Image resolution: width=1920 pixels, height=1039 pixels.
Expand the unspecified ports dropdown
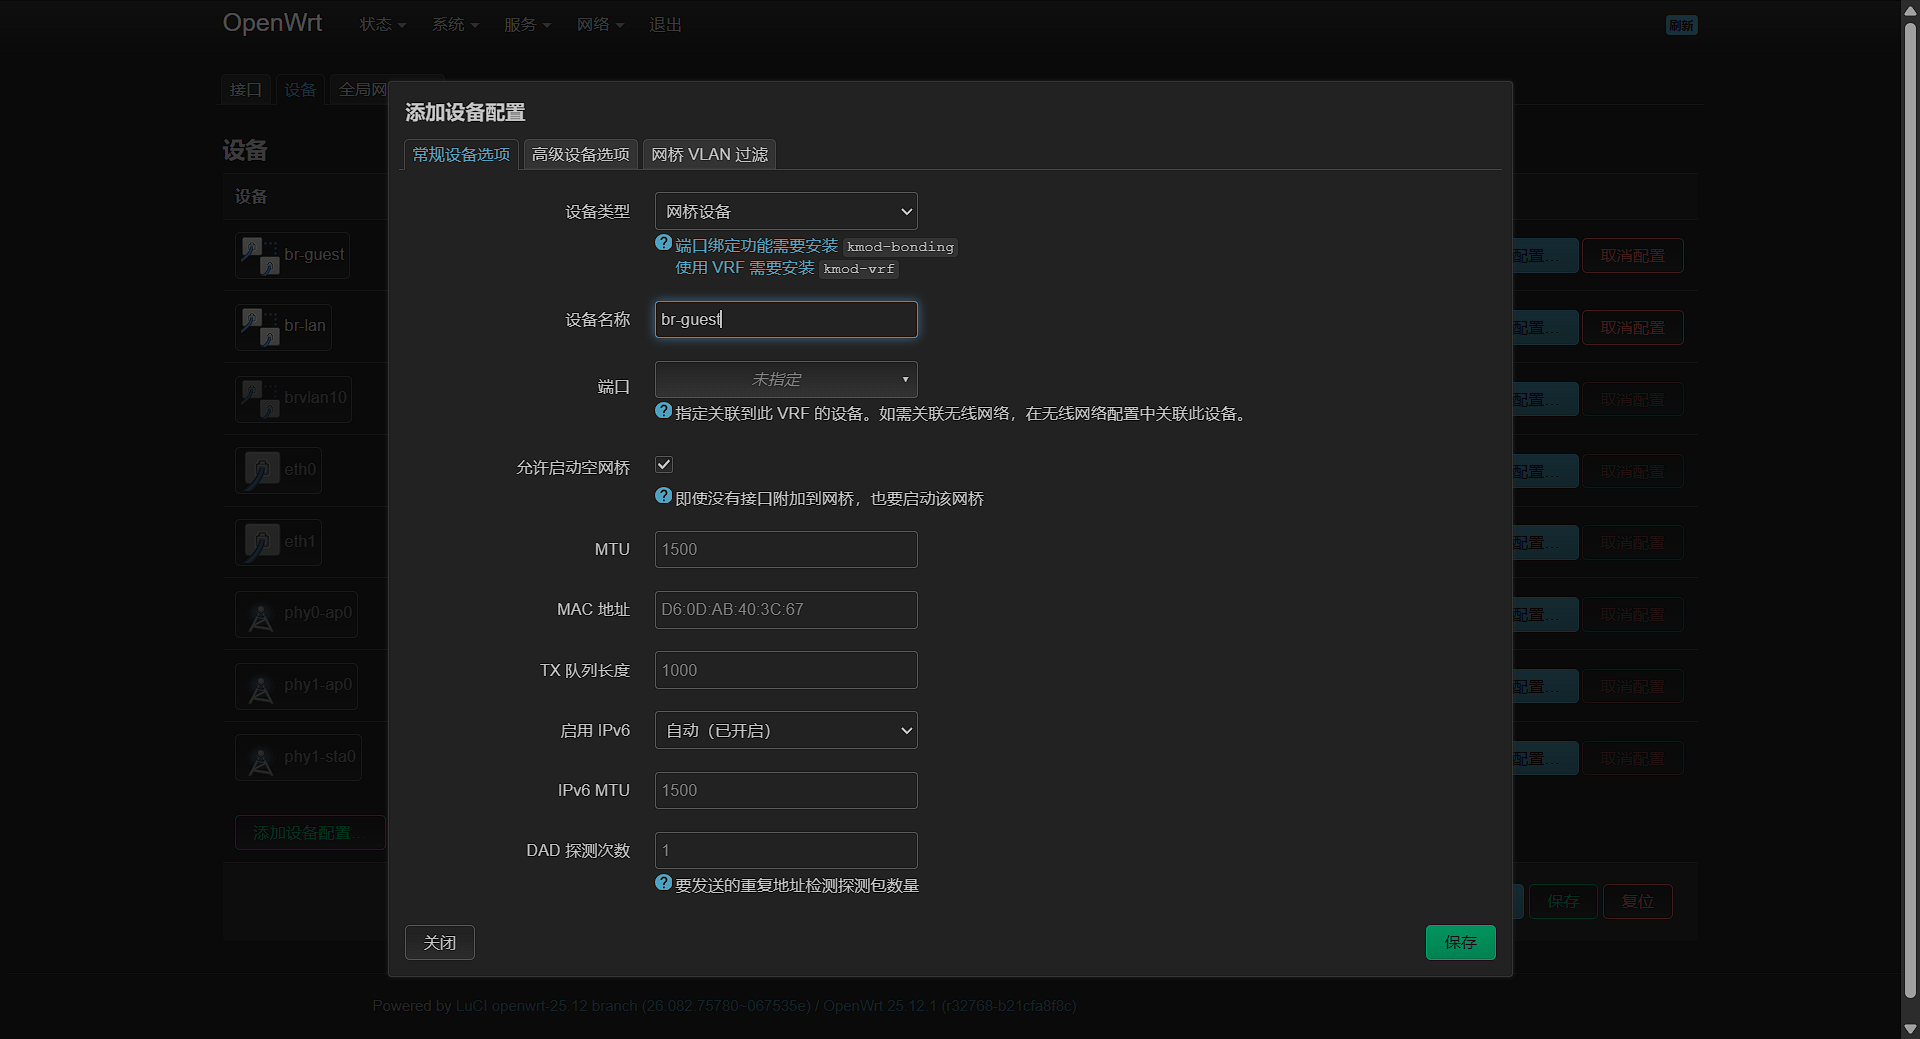click(x=785, y=380)
